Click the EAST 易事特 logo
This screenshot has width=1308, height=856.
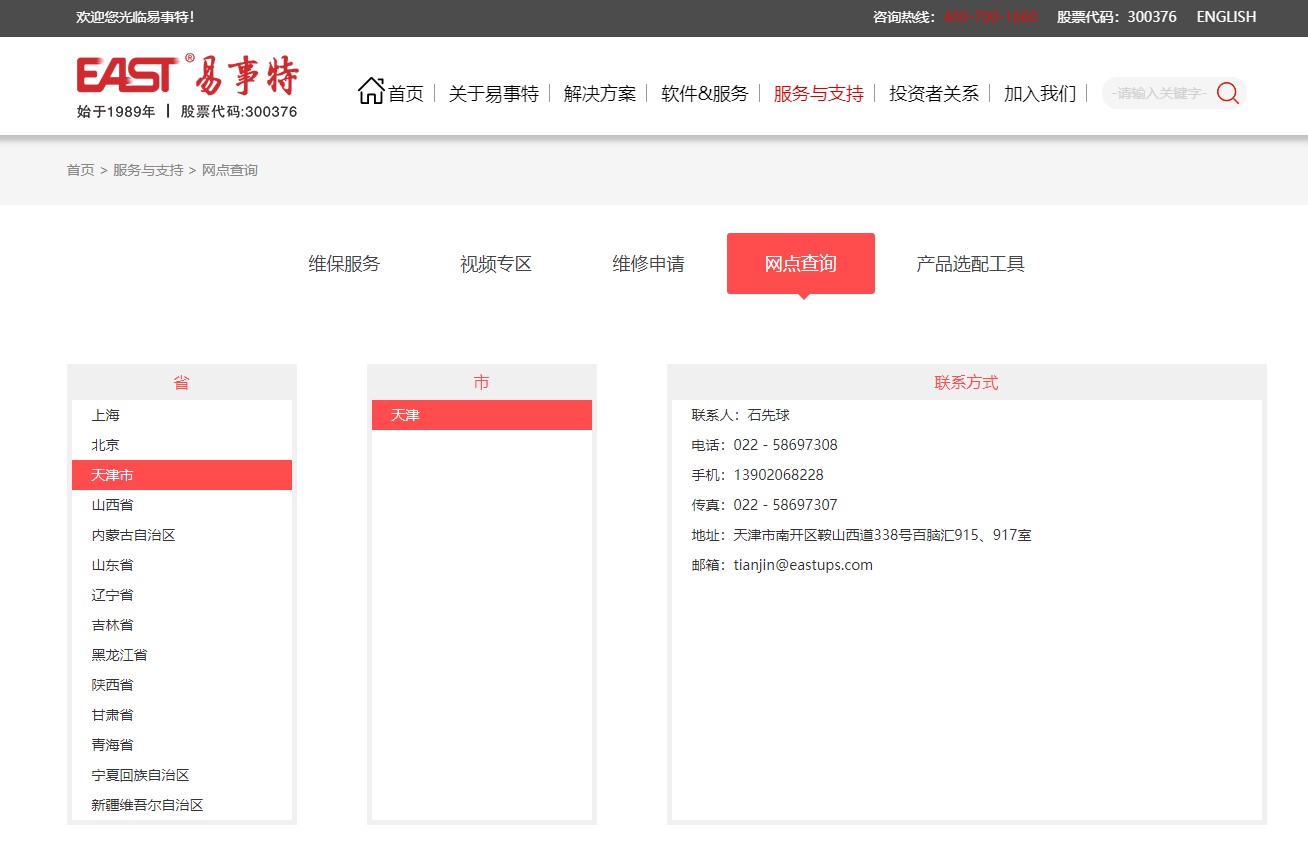pyautogui.click(x=187, y=87)
